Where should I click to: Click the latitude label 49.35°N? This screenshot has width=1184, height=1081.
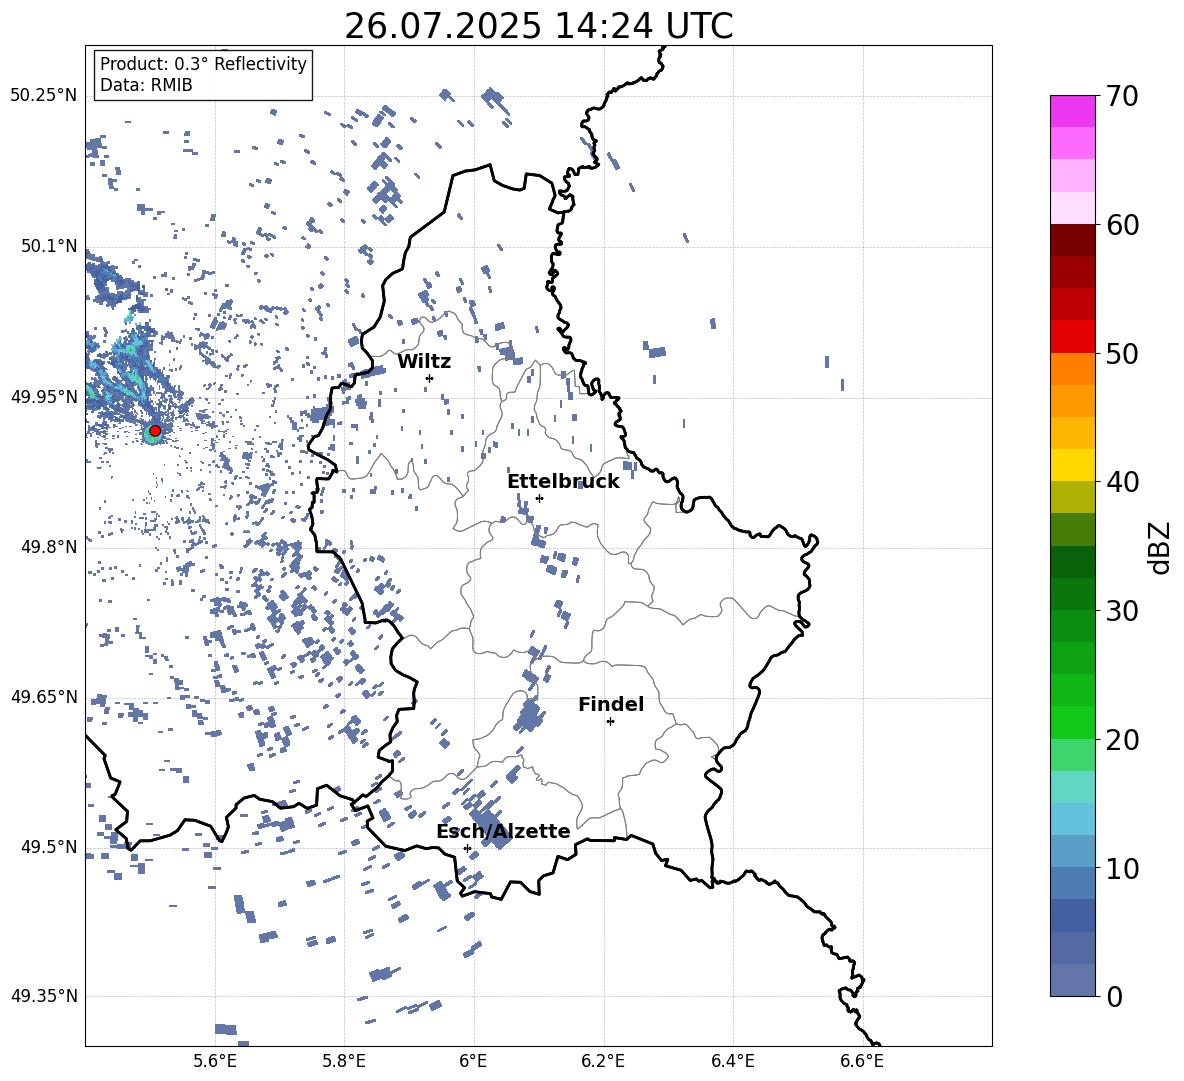coord(44,996)
